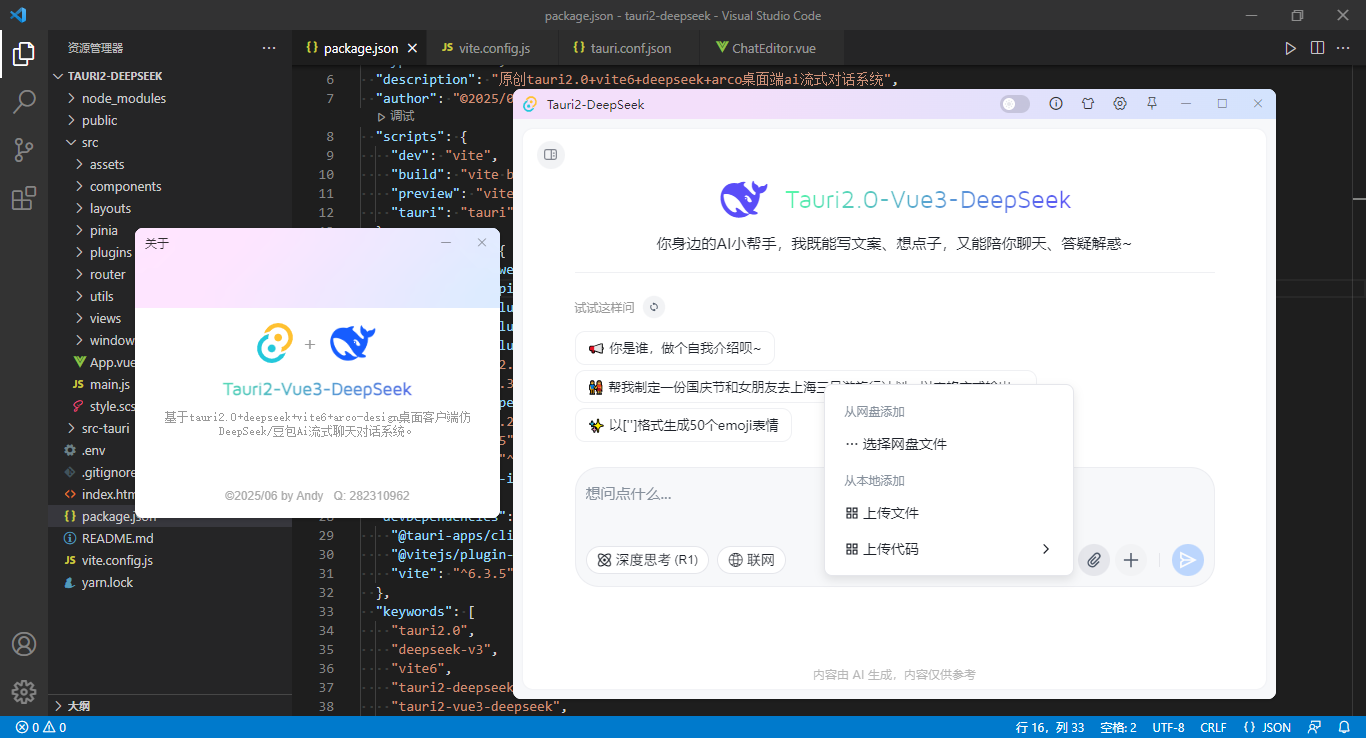Expand the layouts folder
Viewport: 1366px width, 738px height.
pyautogui.click(x=170, y=208)
